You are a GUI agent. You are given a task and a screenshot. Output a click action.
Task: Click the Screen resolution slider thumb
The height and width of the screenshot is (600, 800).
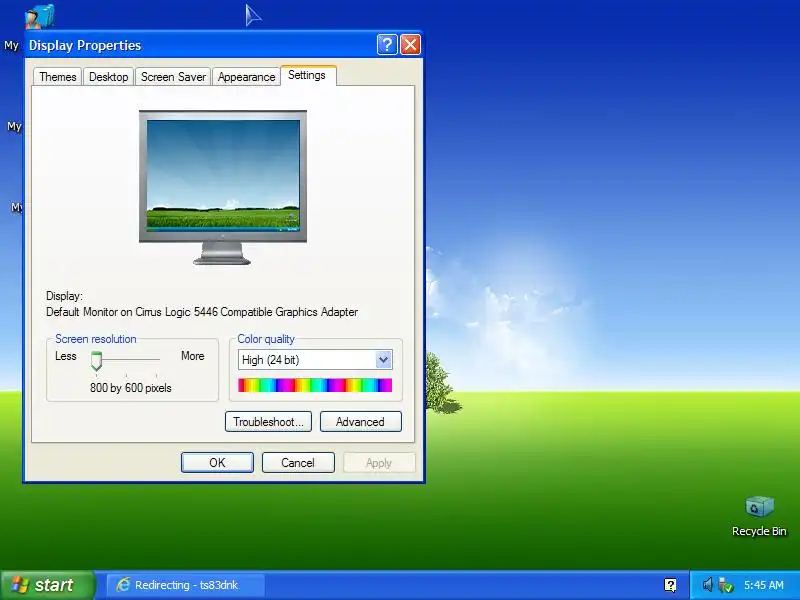[x=96, y=361]
